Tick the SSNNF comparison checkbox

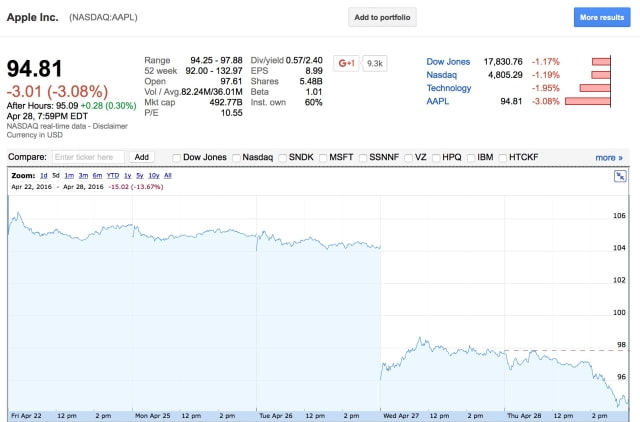362,158
